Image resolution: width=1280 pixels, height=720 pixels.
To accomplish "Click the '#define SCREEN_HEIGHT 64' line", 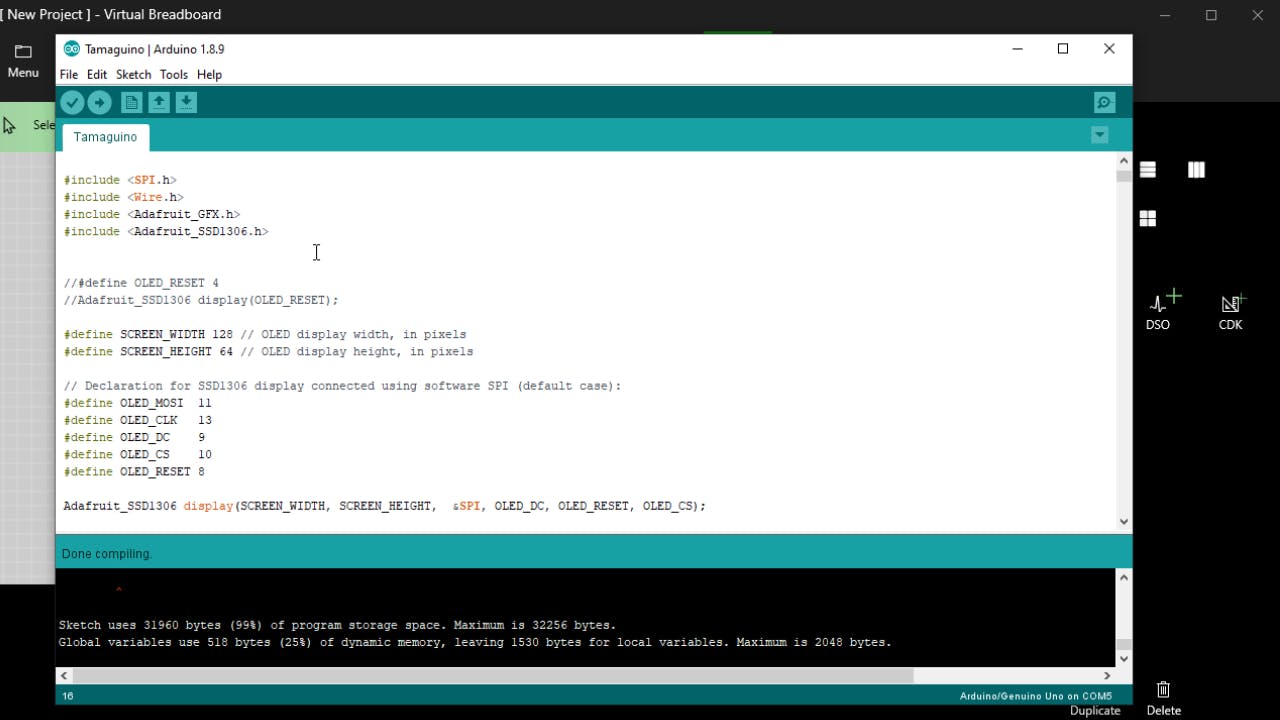I will point(269,352).
